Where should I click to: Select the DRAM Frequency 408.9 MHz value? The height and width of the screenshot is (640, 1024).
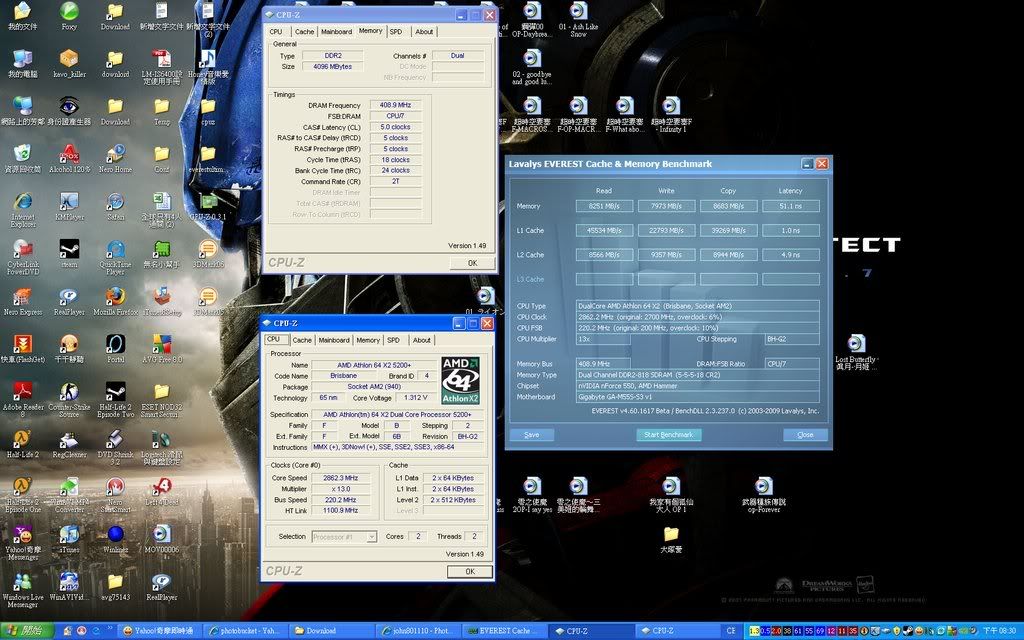[396, 105]
